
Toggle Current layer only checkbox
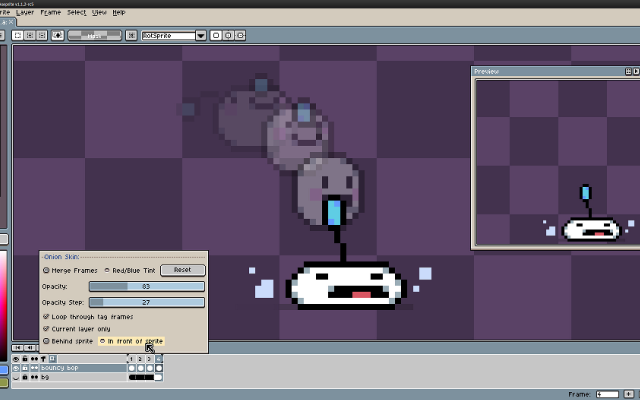coord(77,329)
